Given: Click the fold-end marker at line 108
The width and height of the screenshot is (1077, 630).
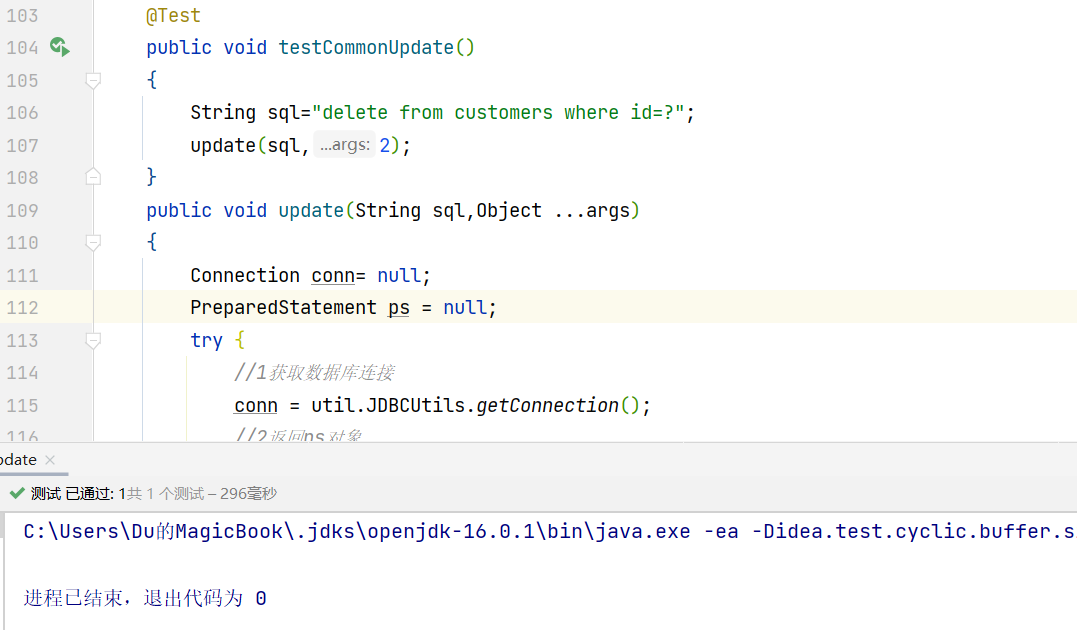Looking at the screenshot, I should tap(93, 176).
